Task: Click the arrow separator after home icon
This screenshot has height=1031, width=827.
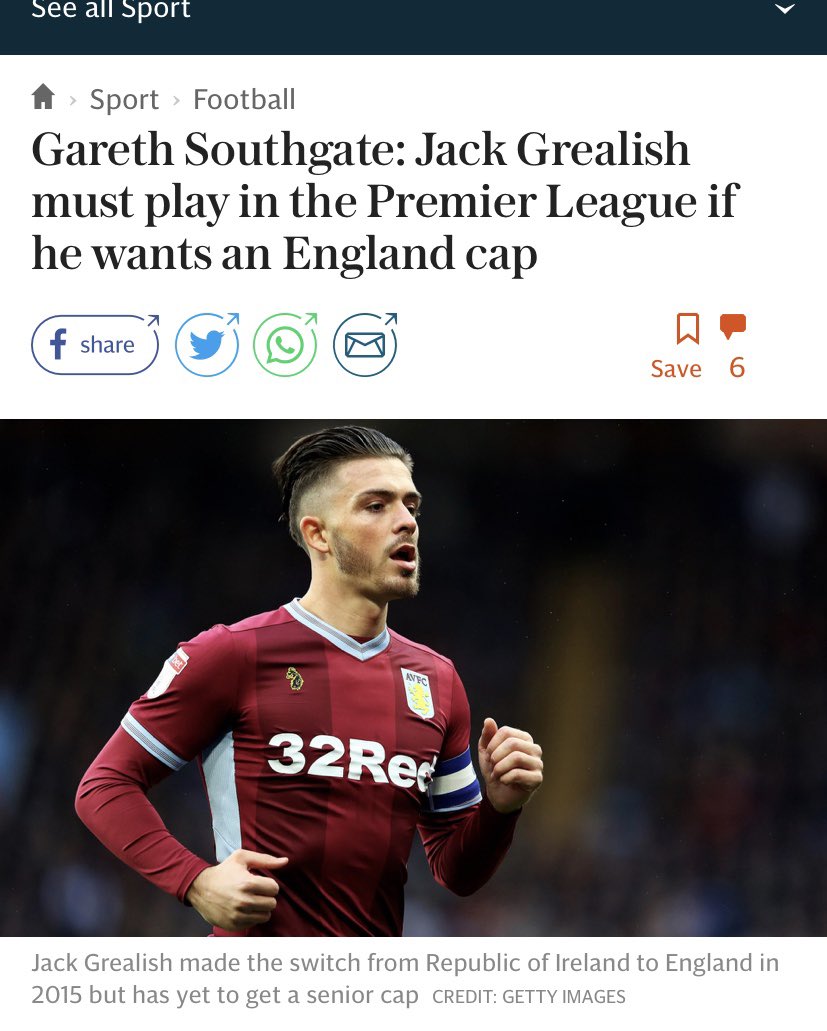Action: [x=73, y=101]
